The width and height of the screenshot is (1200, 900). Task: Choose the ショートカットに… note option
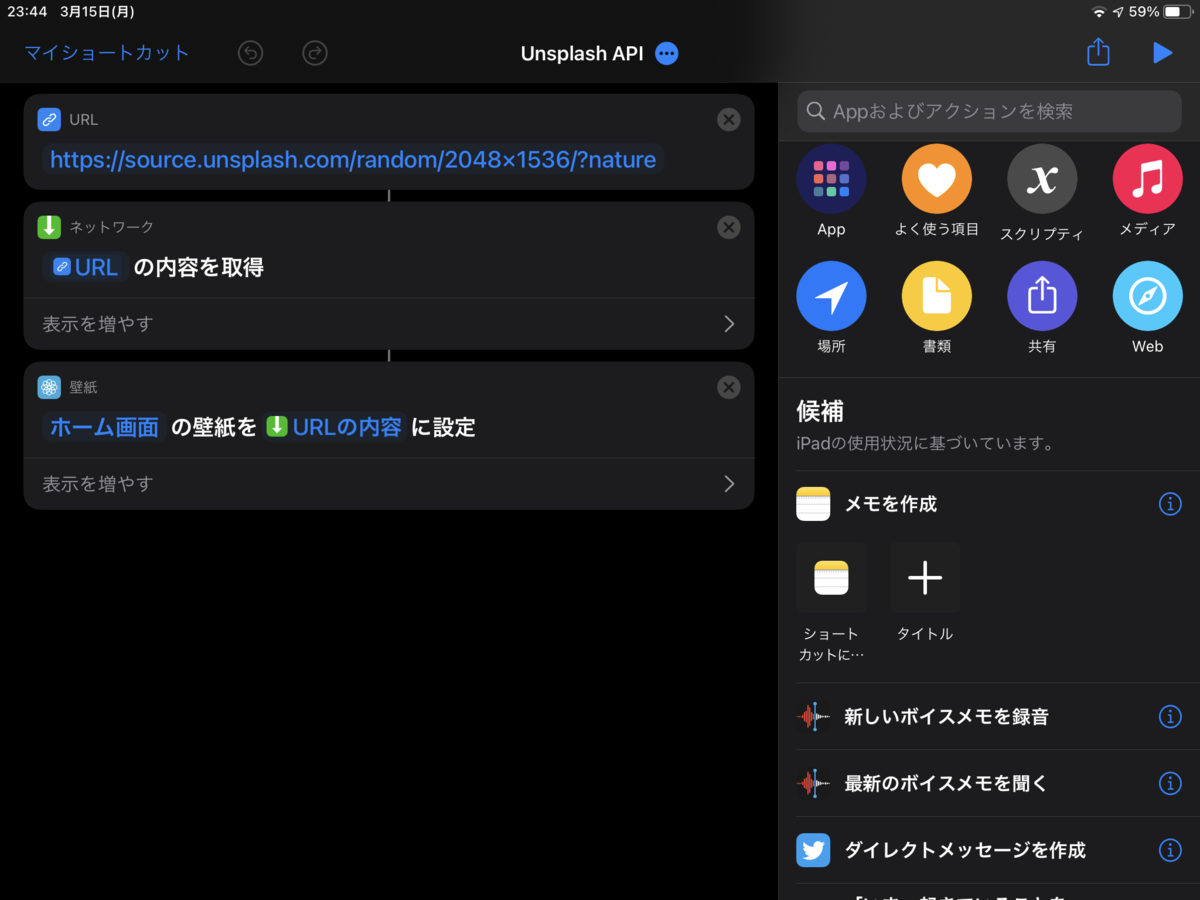click(831, 603)
